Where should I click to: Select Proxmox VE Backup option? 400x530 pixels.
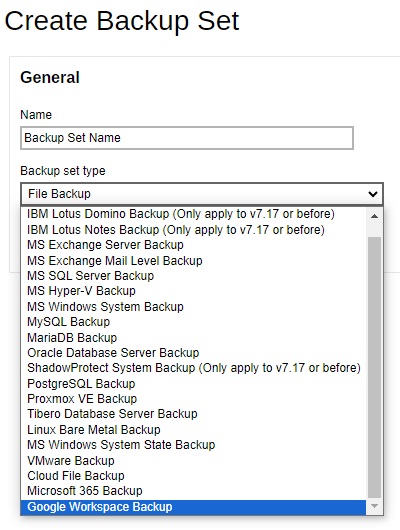(193, 399)
